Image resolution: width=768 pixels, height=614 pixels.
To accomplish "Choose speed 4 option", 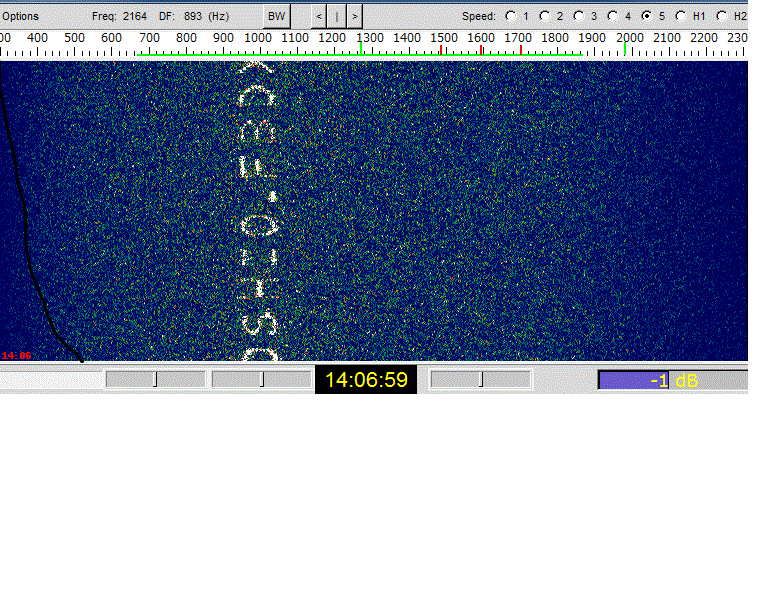I will (613, 16).
